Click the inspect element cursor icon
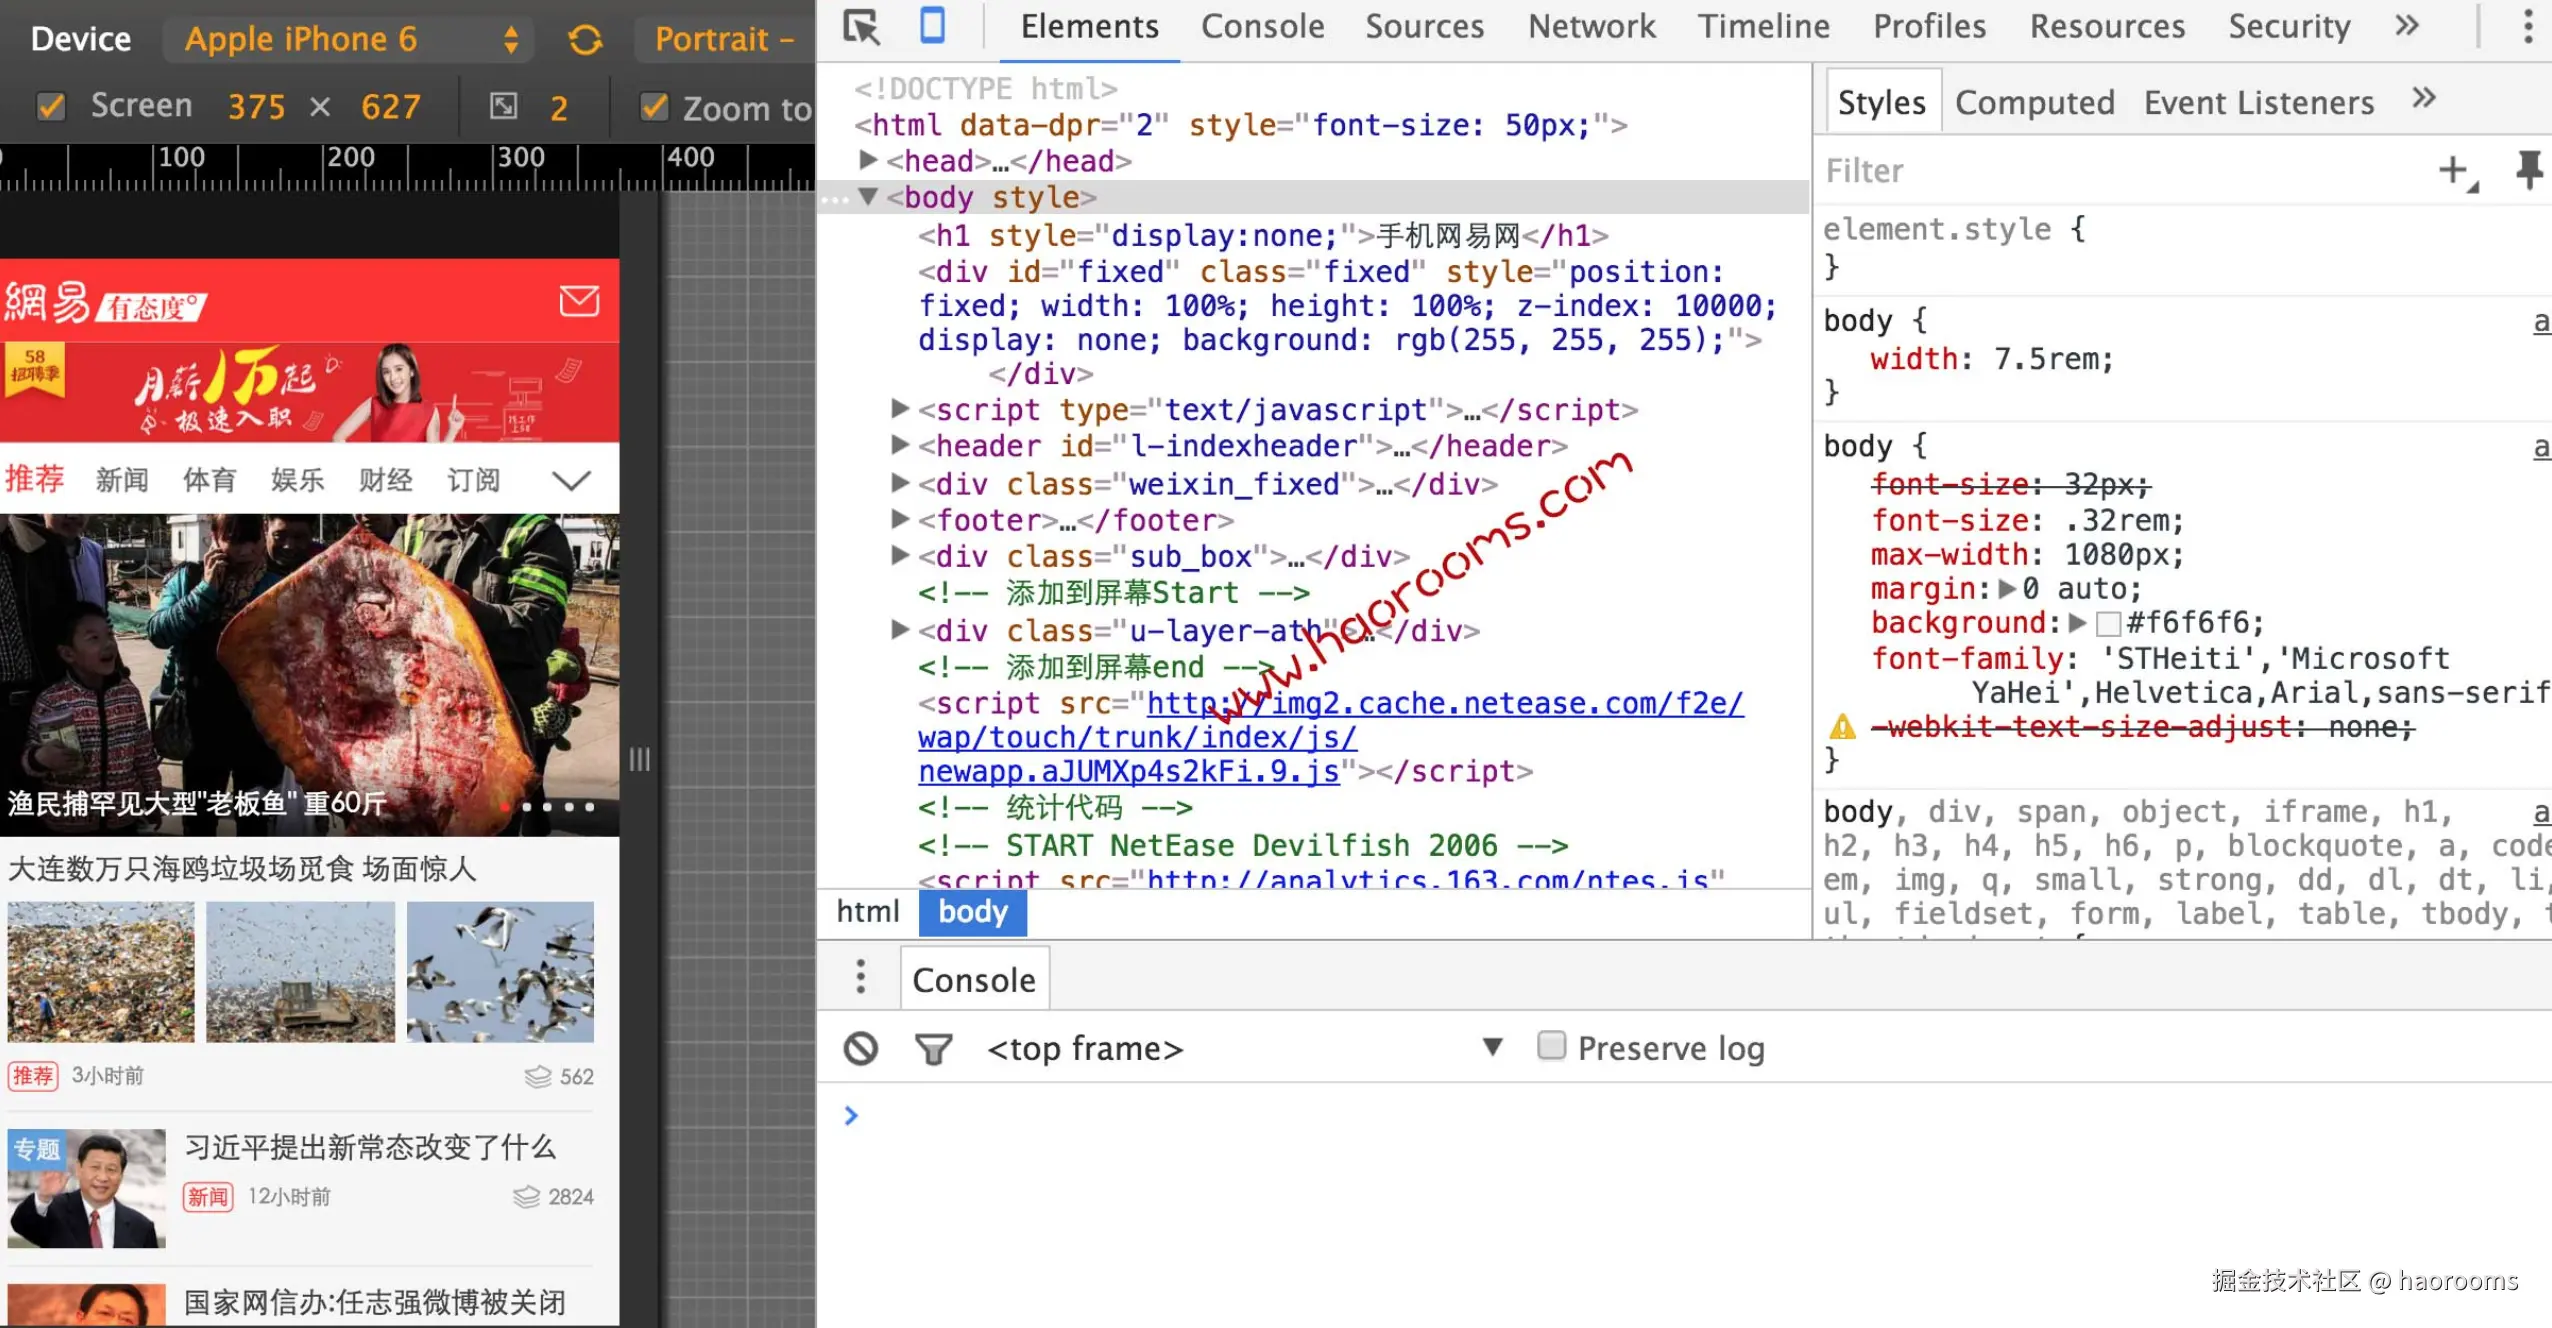This screenshot has height=1328, width=2552. [x=861, y=26]
